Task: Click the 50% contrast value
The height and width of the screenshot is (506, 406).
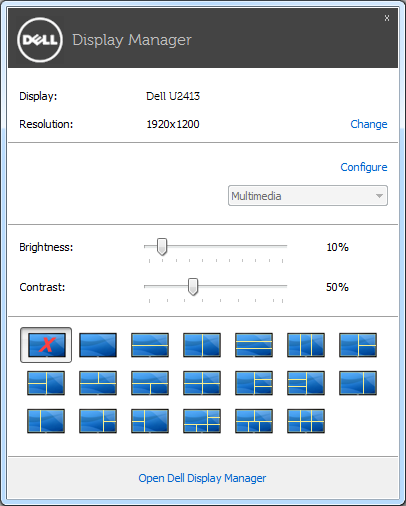Action: point(337,287)
